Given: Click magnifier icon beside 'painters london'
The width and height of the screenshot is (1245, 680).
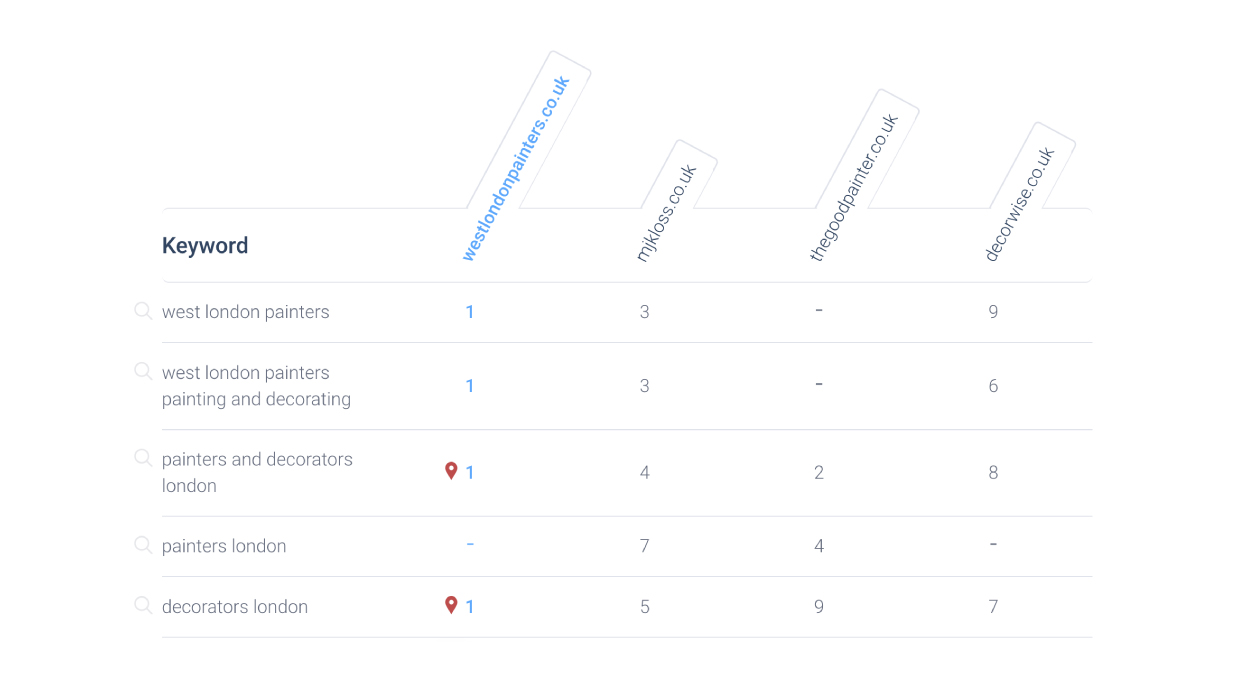Looking at the screenshot, I should point(143,545).
